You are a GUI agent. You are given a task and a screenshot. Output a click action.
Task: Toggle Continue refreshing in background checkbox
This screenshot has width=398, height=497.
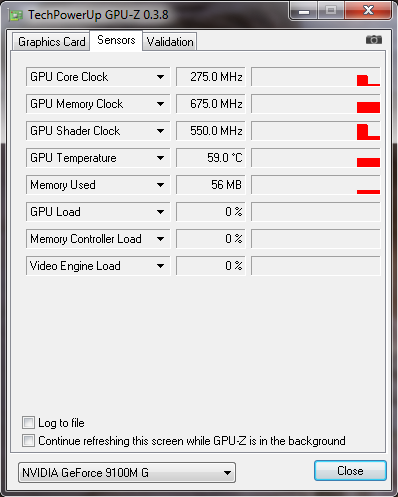[x=28, y=441]
